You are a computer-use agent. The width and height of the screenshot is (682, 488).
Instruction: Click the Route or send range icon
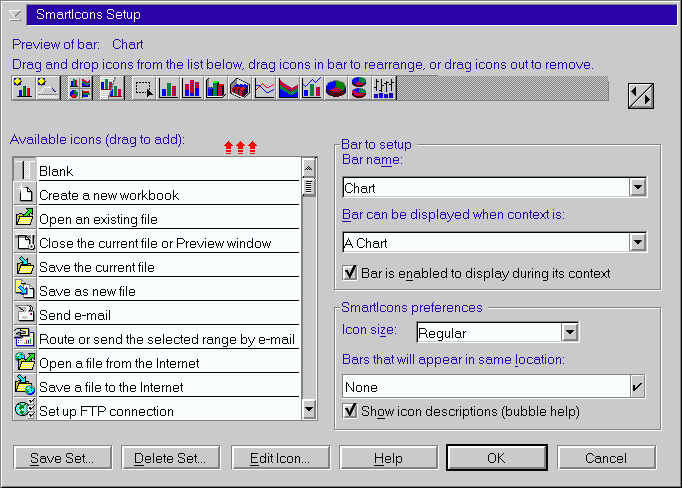click(25, 338)
